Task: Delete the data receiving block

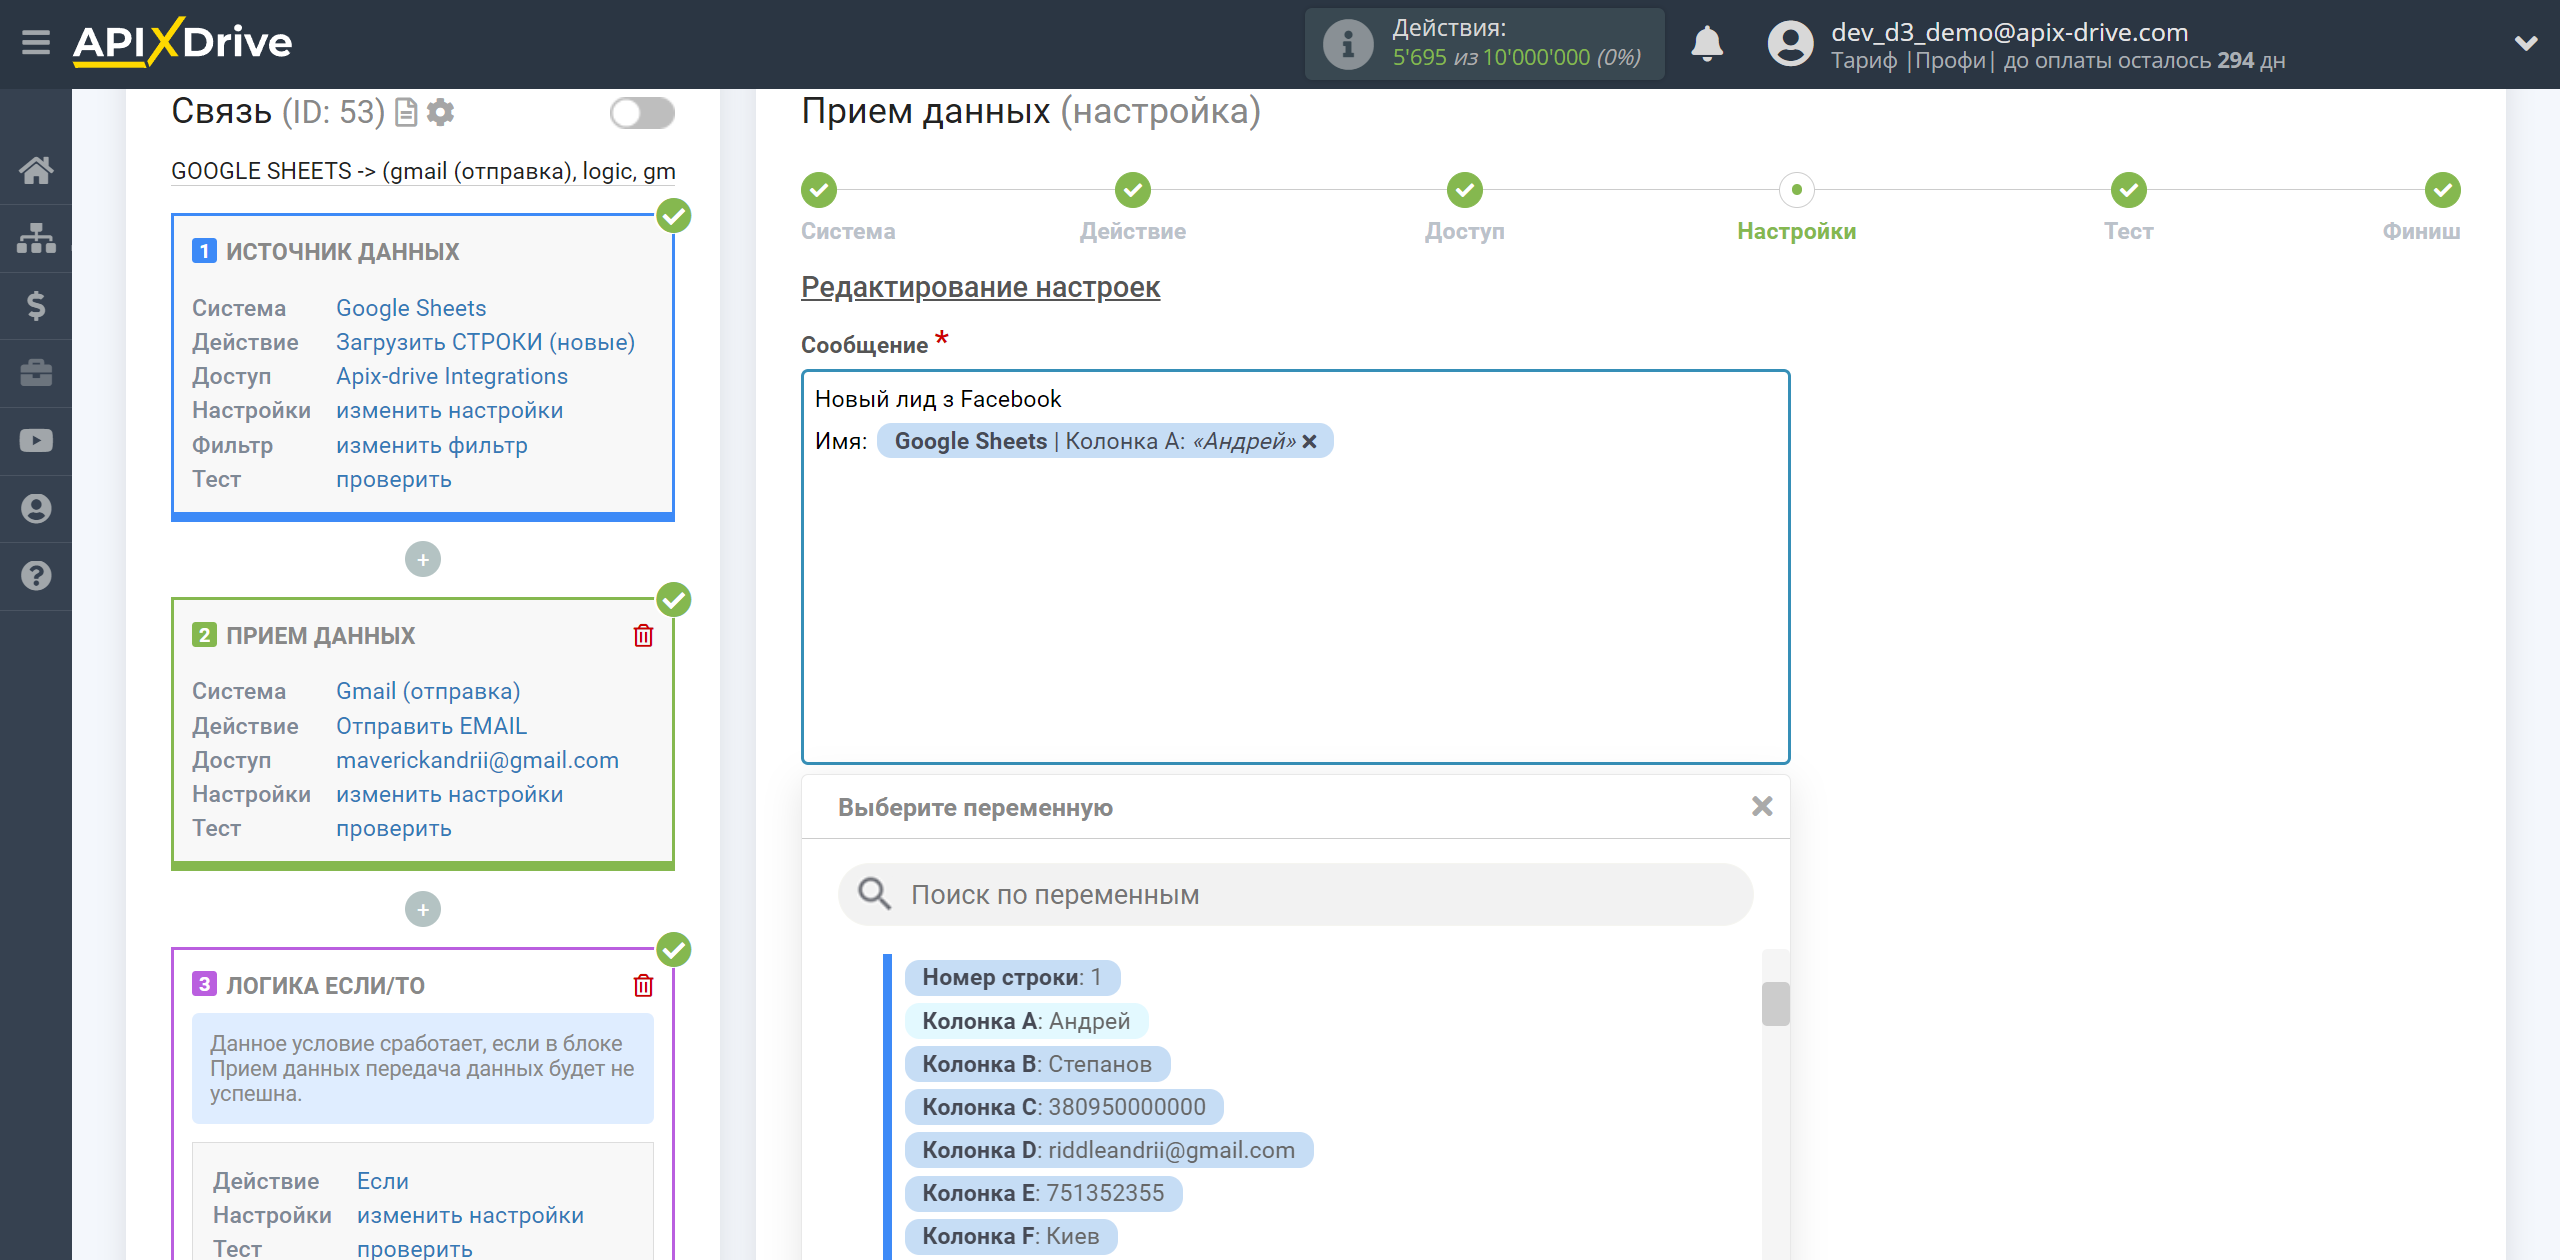Action: click(643, 636)
